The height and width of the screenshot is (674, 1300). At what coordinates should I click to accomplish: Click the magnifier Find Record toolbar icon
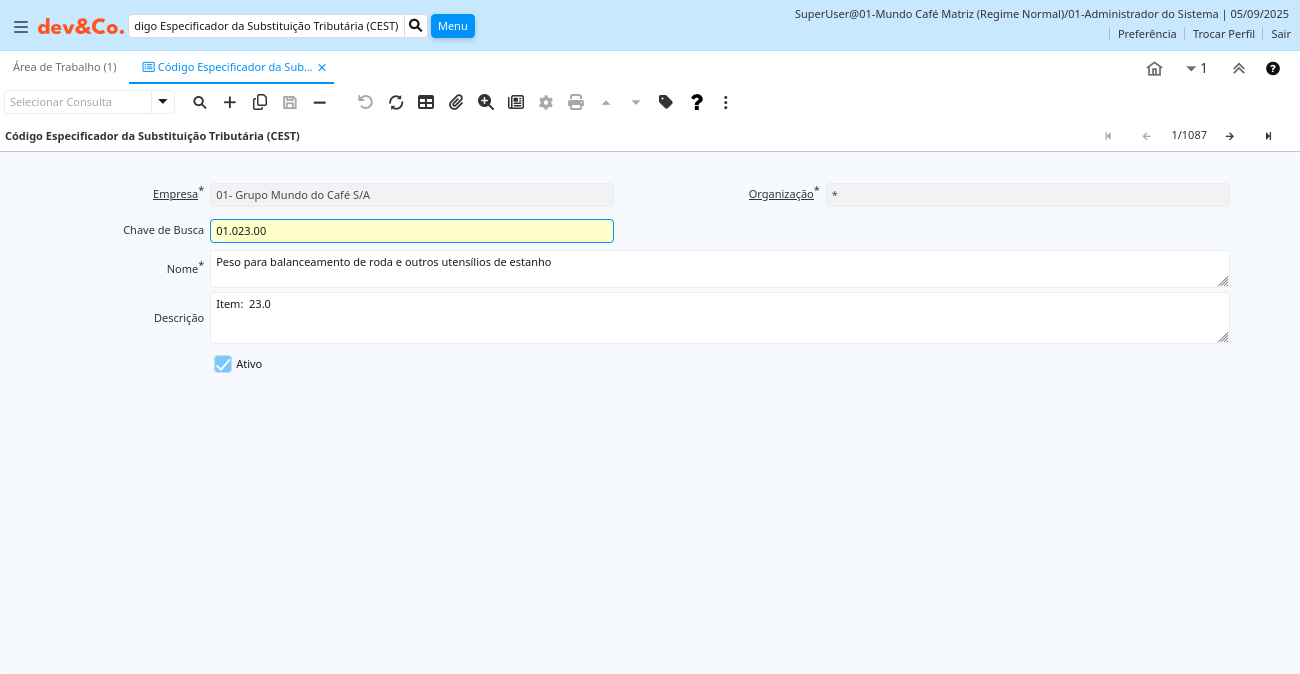(x=200, y=102)
